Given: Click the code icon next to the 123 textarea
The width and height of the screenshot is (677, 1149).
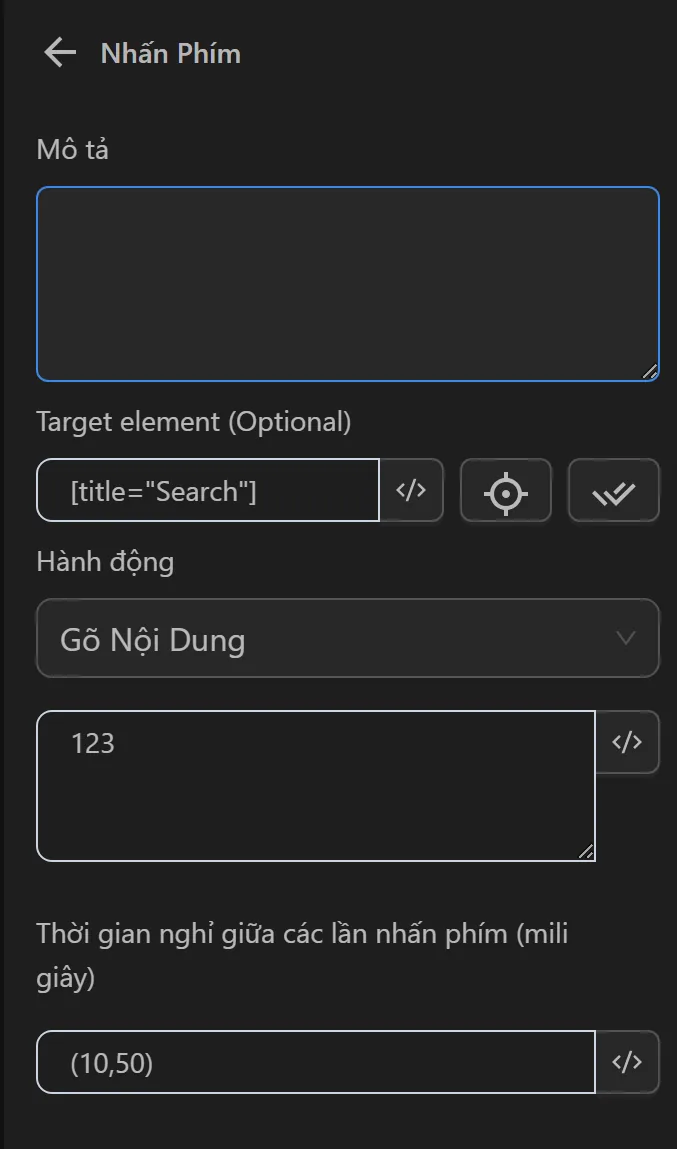Looking at the screenshot, I should point(627,742).
